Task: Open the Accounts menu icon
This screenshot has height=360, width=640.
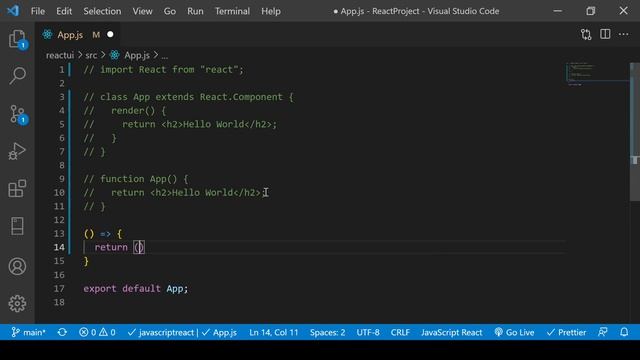Action: pyautogui.click(x=18, y=267)
